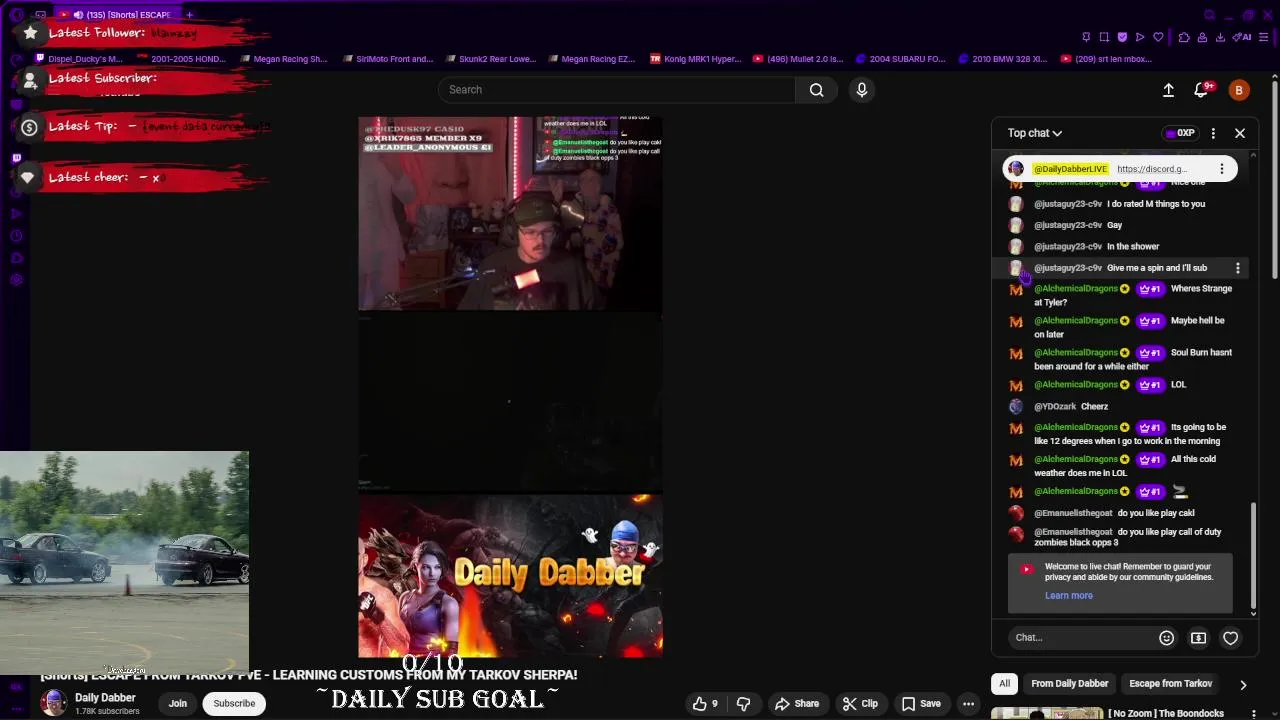
Task: Open Dispel_Ducky's bookmark
Action: coord(78,59)
